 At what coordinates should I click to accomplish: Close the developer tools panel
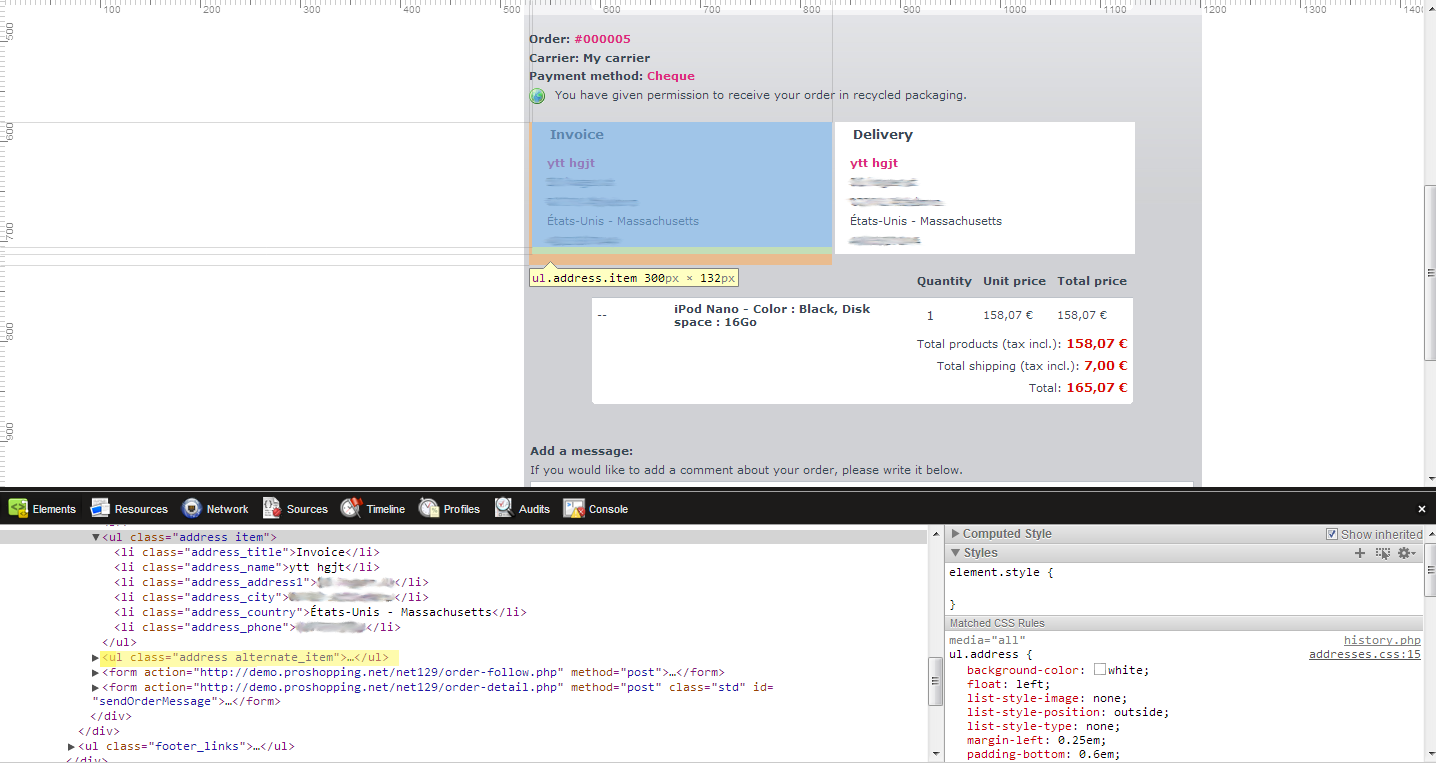coord(1421,509)
